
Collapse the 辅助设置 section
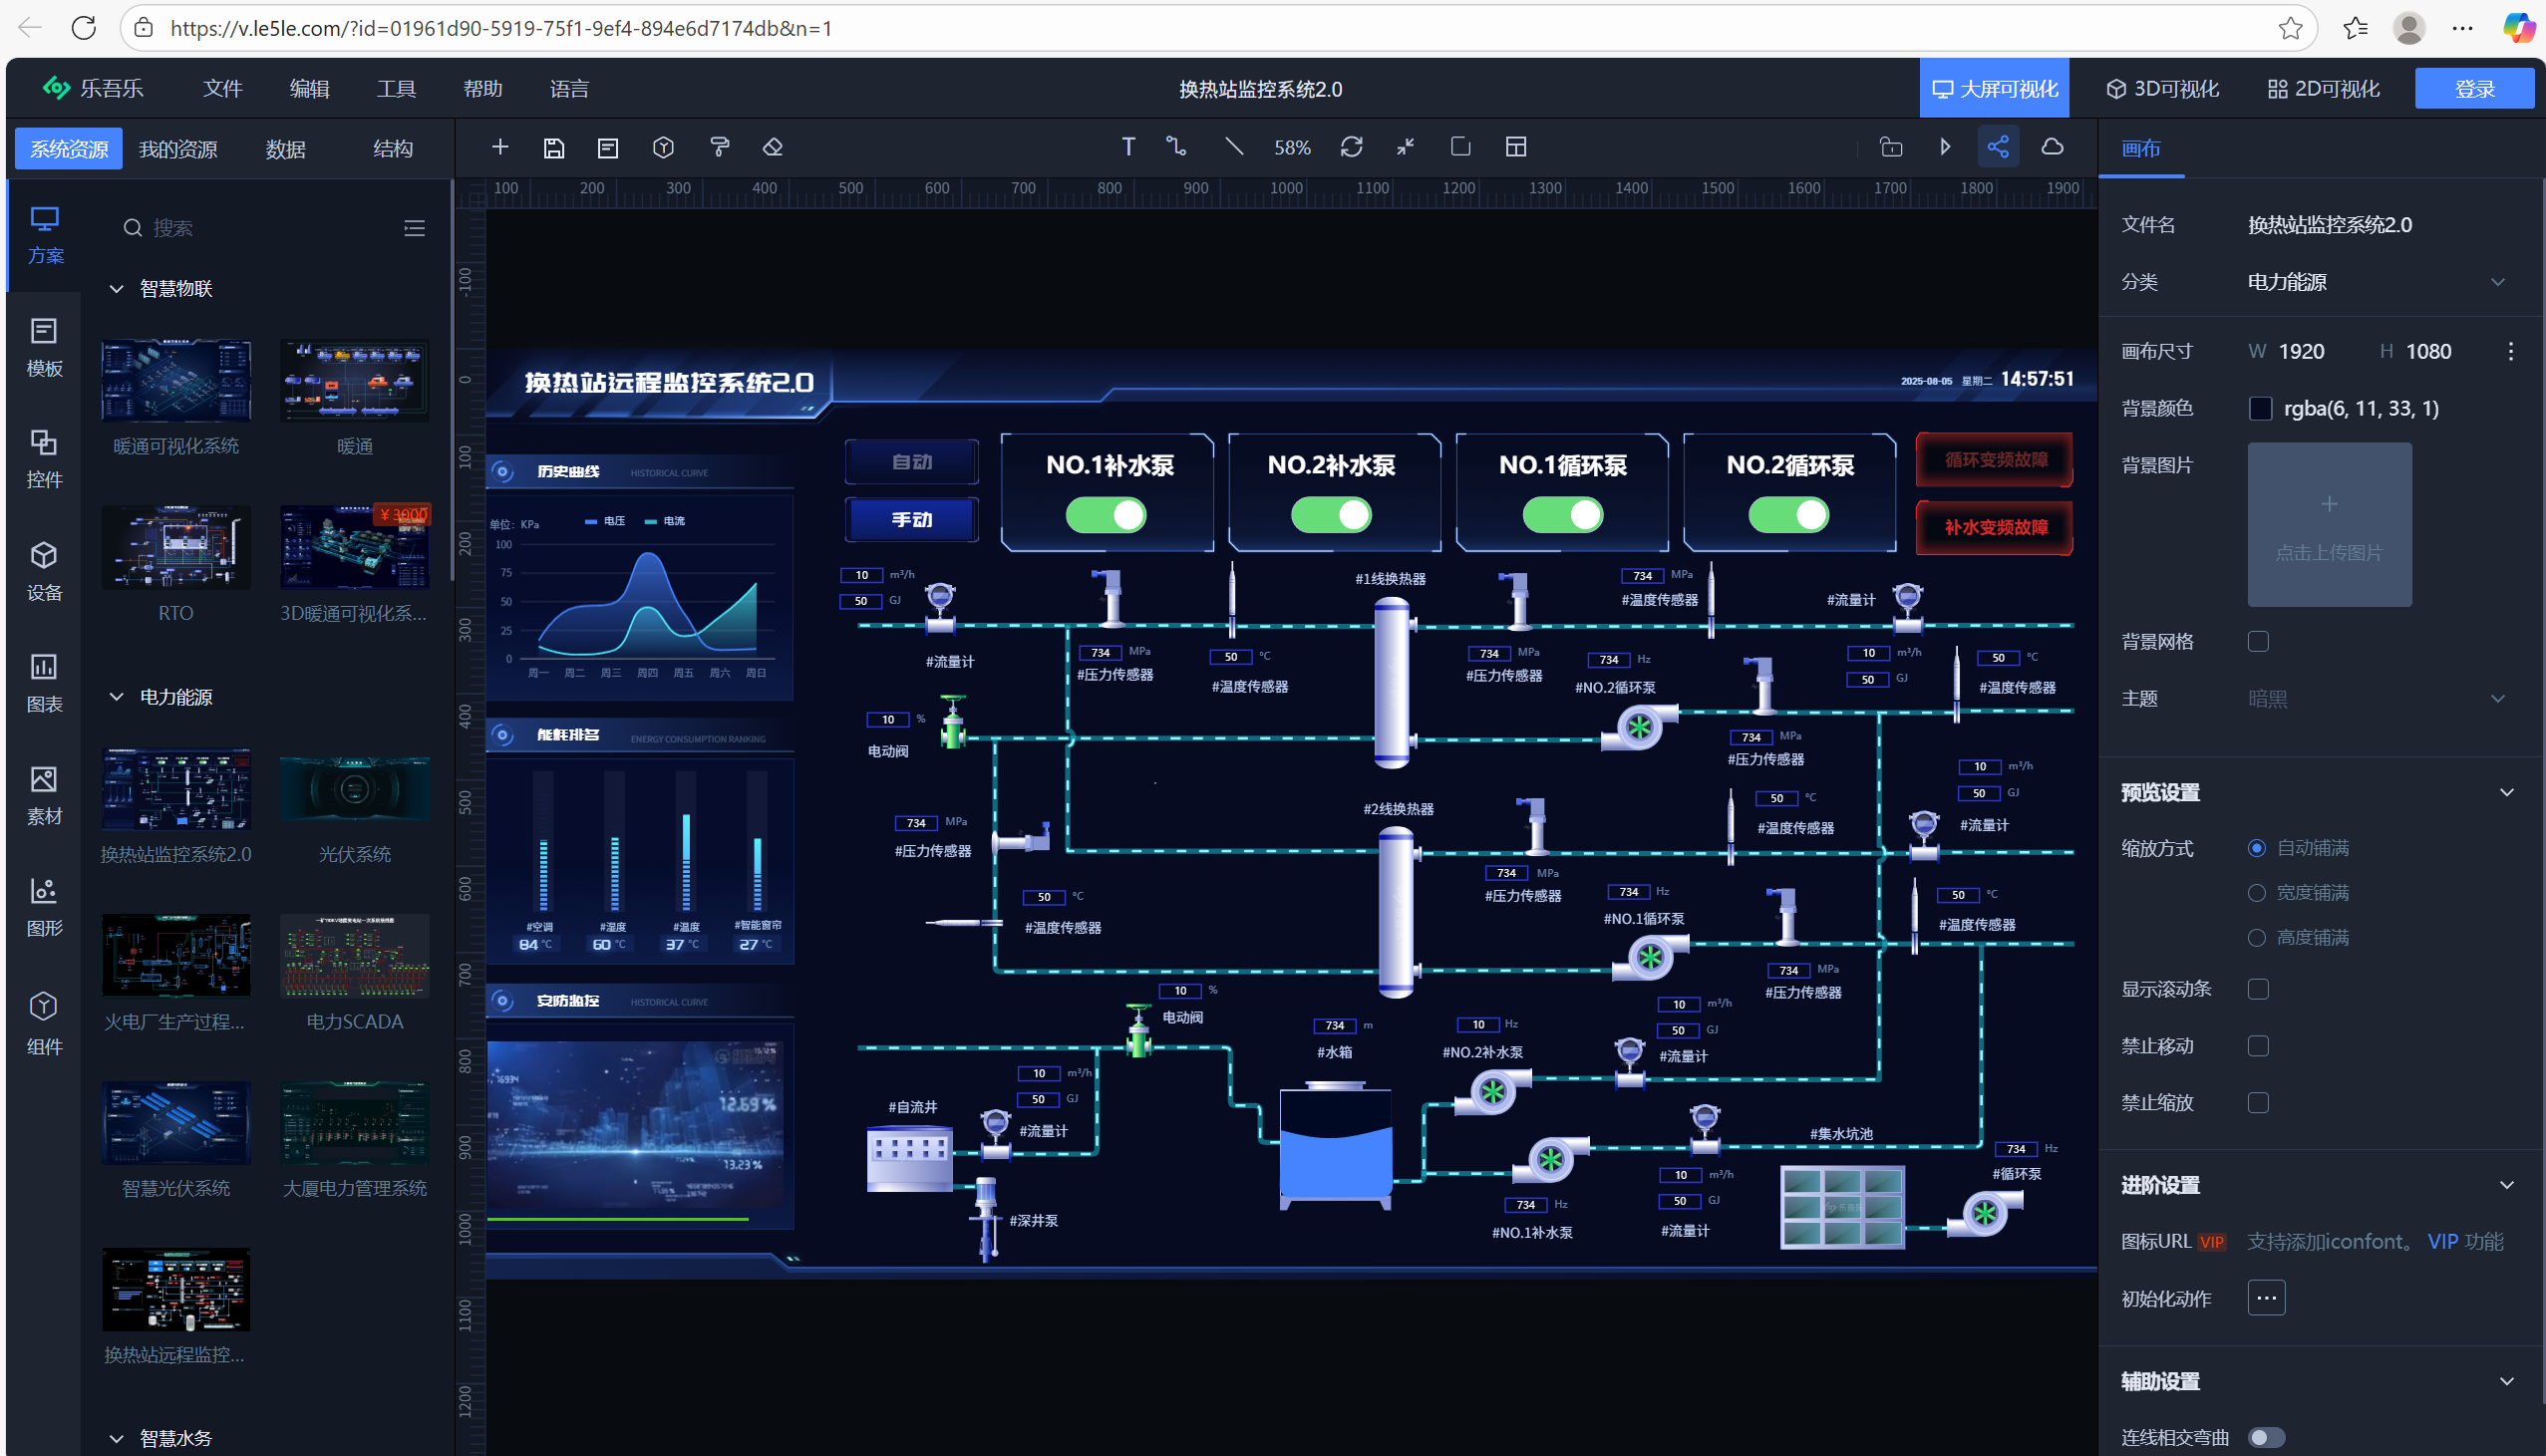click(2506, 1381)
